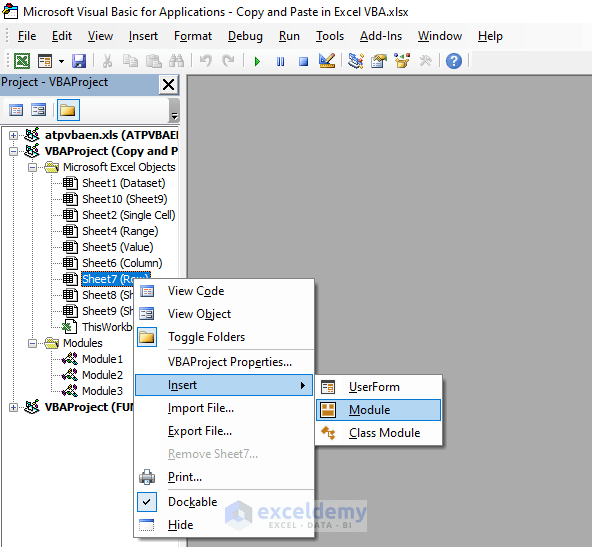Click the Reset stop icon
The image size is (592, 547).
tap(304, 61)
